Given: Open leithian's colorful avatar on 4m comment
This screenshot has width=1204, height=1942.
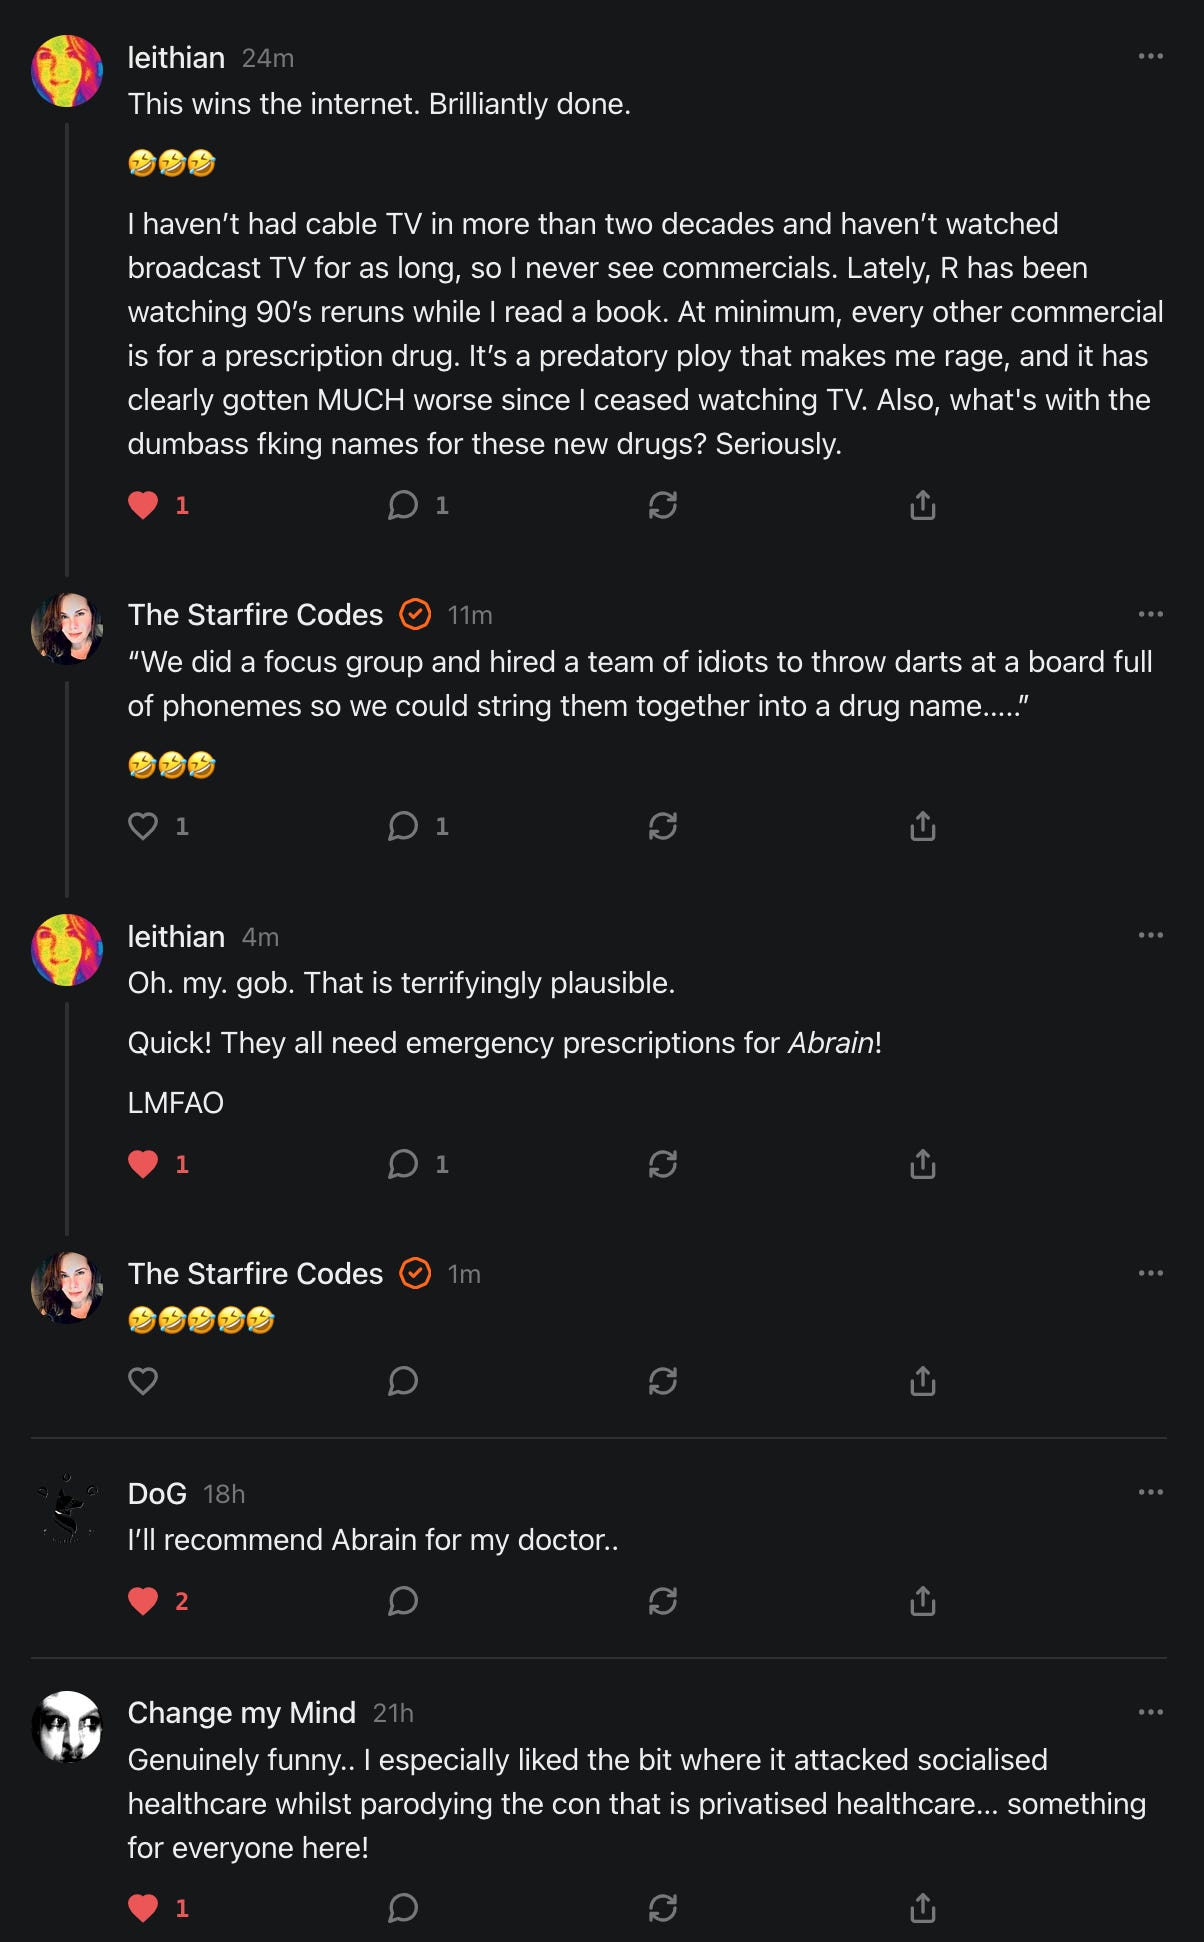Looking at the screenshot, I should click(67, 950).
